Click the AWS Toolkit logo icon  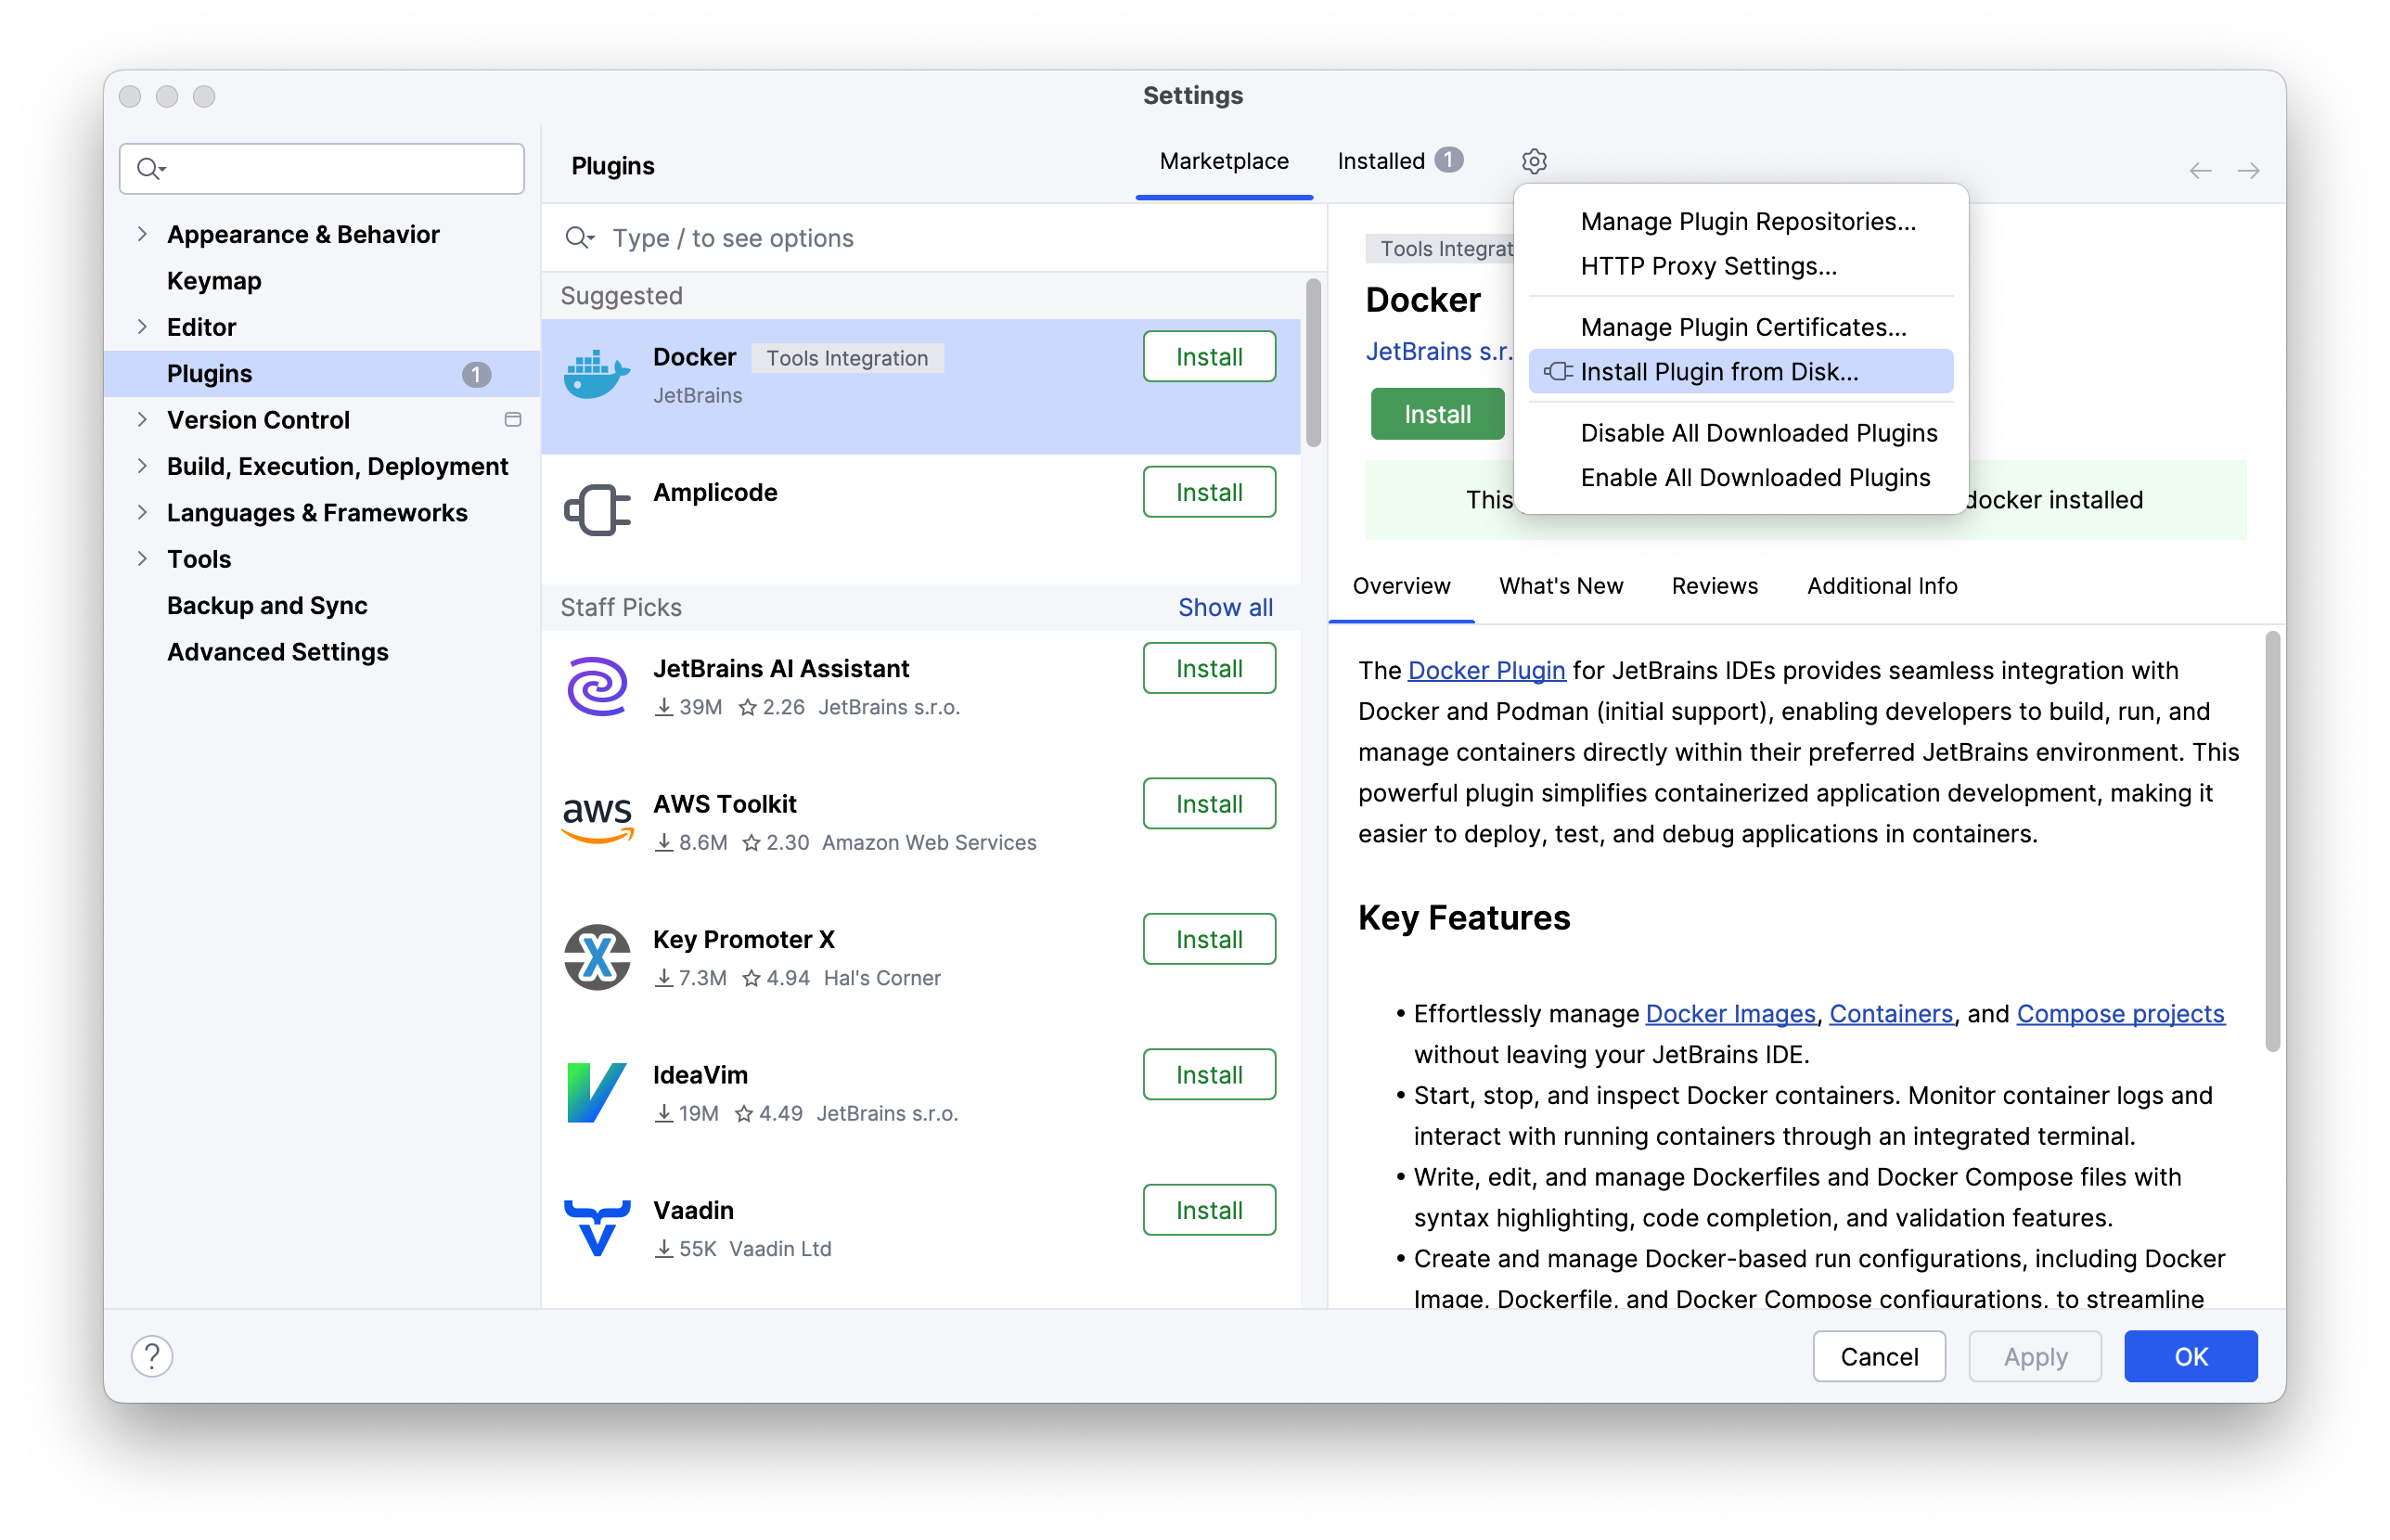(x=597, y=820)
